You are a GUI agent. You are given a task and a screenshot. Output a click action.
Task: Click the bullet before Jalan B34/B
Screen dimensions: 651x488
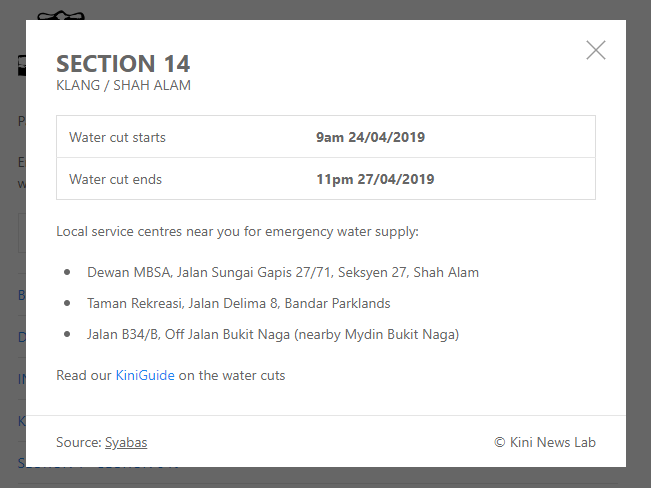[67, 334]
